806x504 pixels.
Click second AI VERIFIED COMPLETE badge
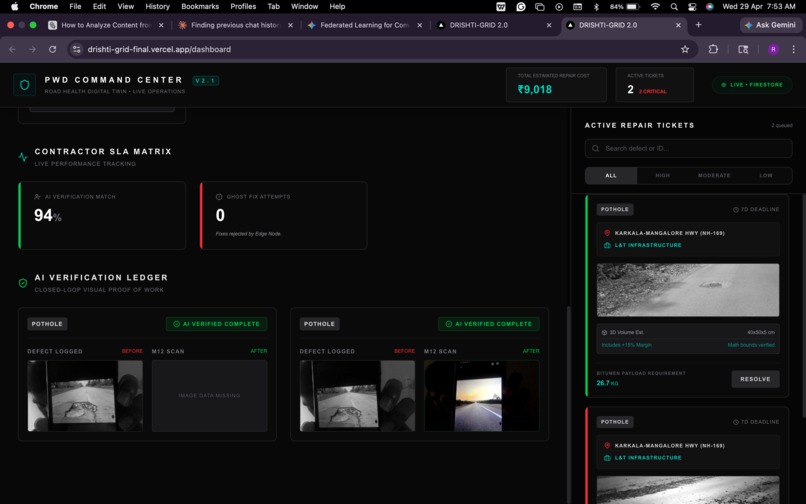point(489,324)
